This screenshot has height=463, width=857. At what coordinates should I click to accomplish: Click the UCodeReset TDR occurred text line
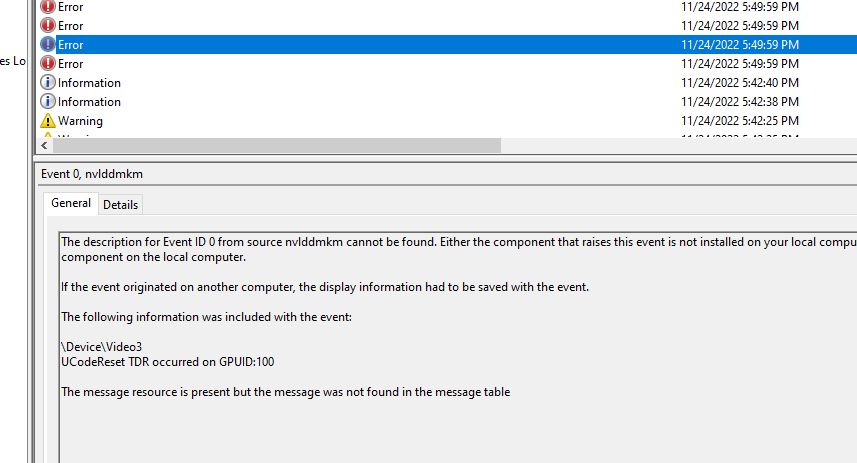tap(168, 362)
